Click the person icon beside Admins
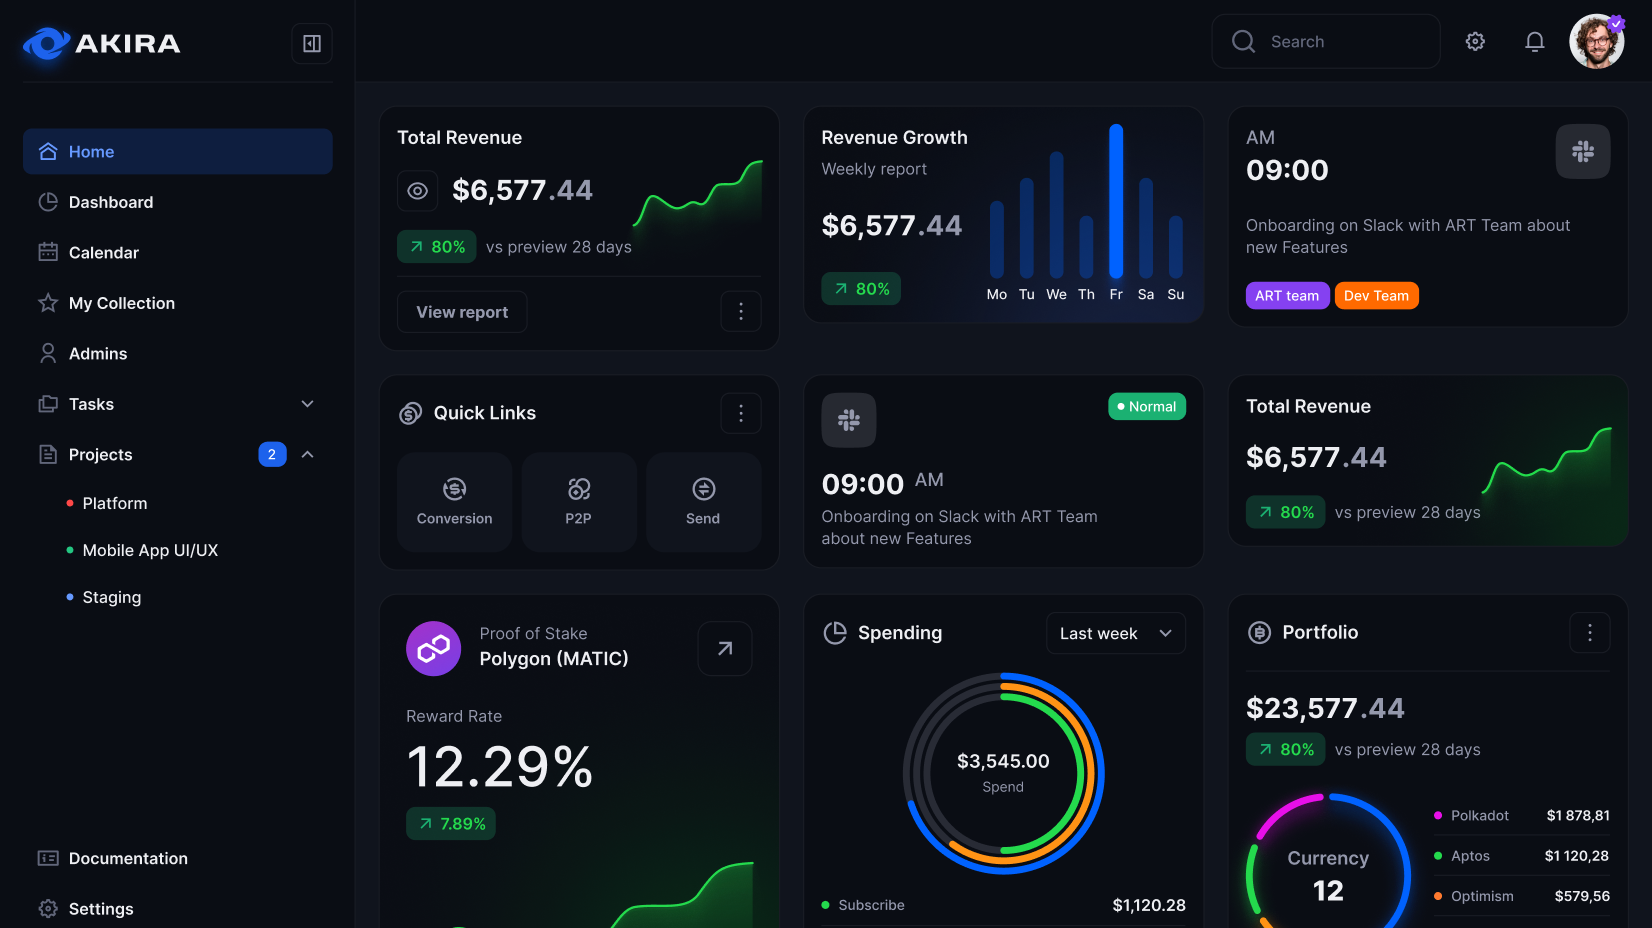1652x928 pixels. (48, 353)
